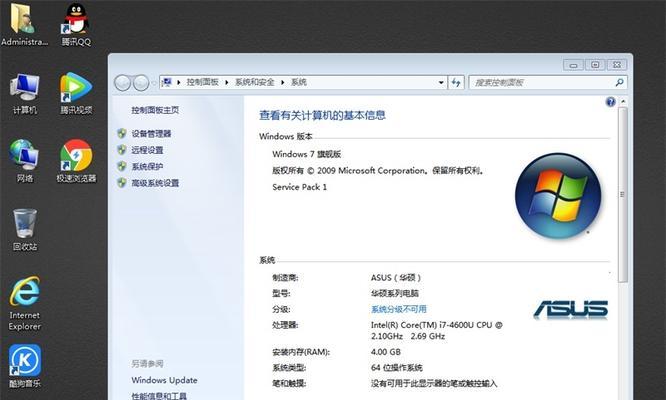This screenshot has width=666, height=400.
Task: Expand the arrow before 控制面板 breadcrumb
Action: point(178,82)
